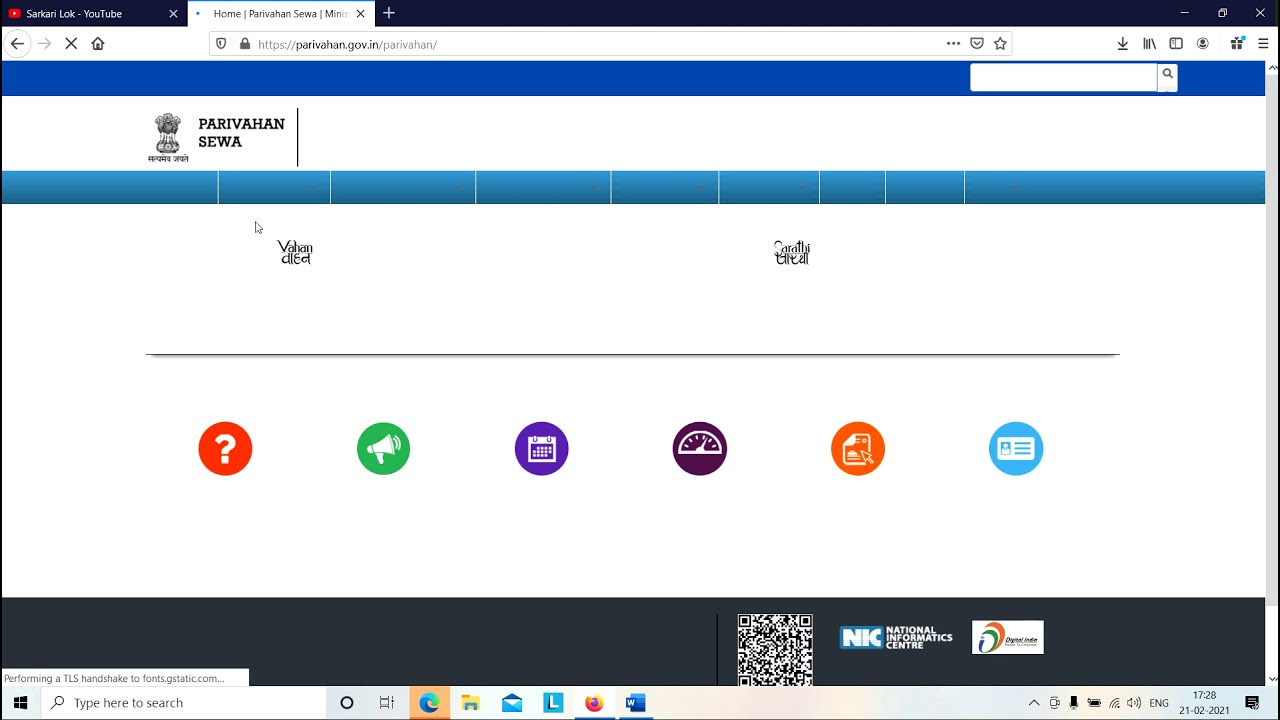This screenshot has height=720, width=1280.
Task: Click the Windows taskbar search box
Action: [184, 703]
